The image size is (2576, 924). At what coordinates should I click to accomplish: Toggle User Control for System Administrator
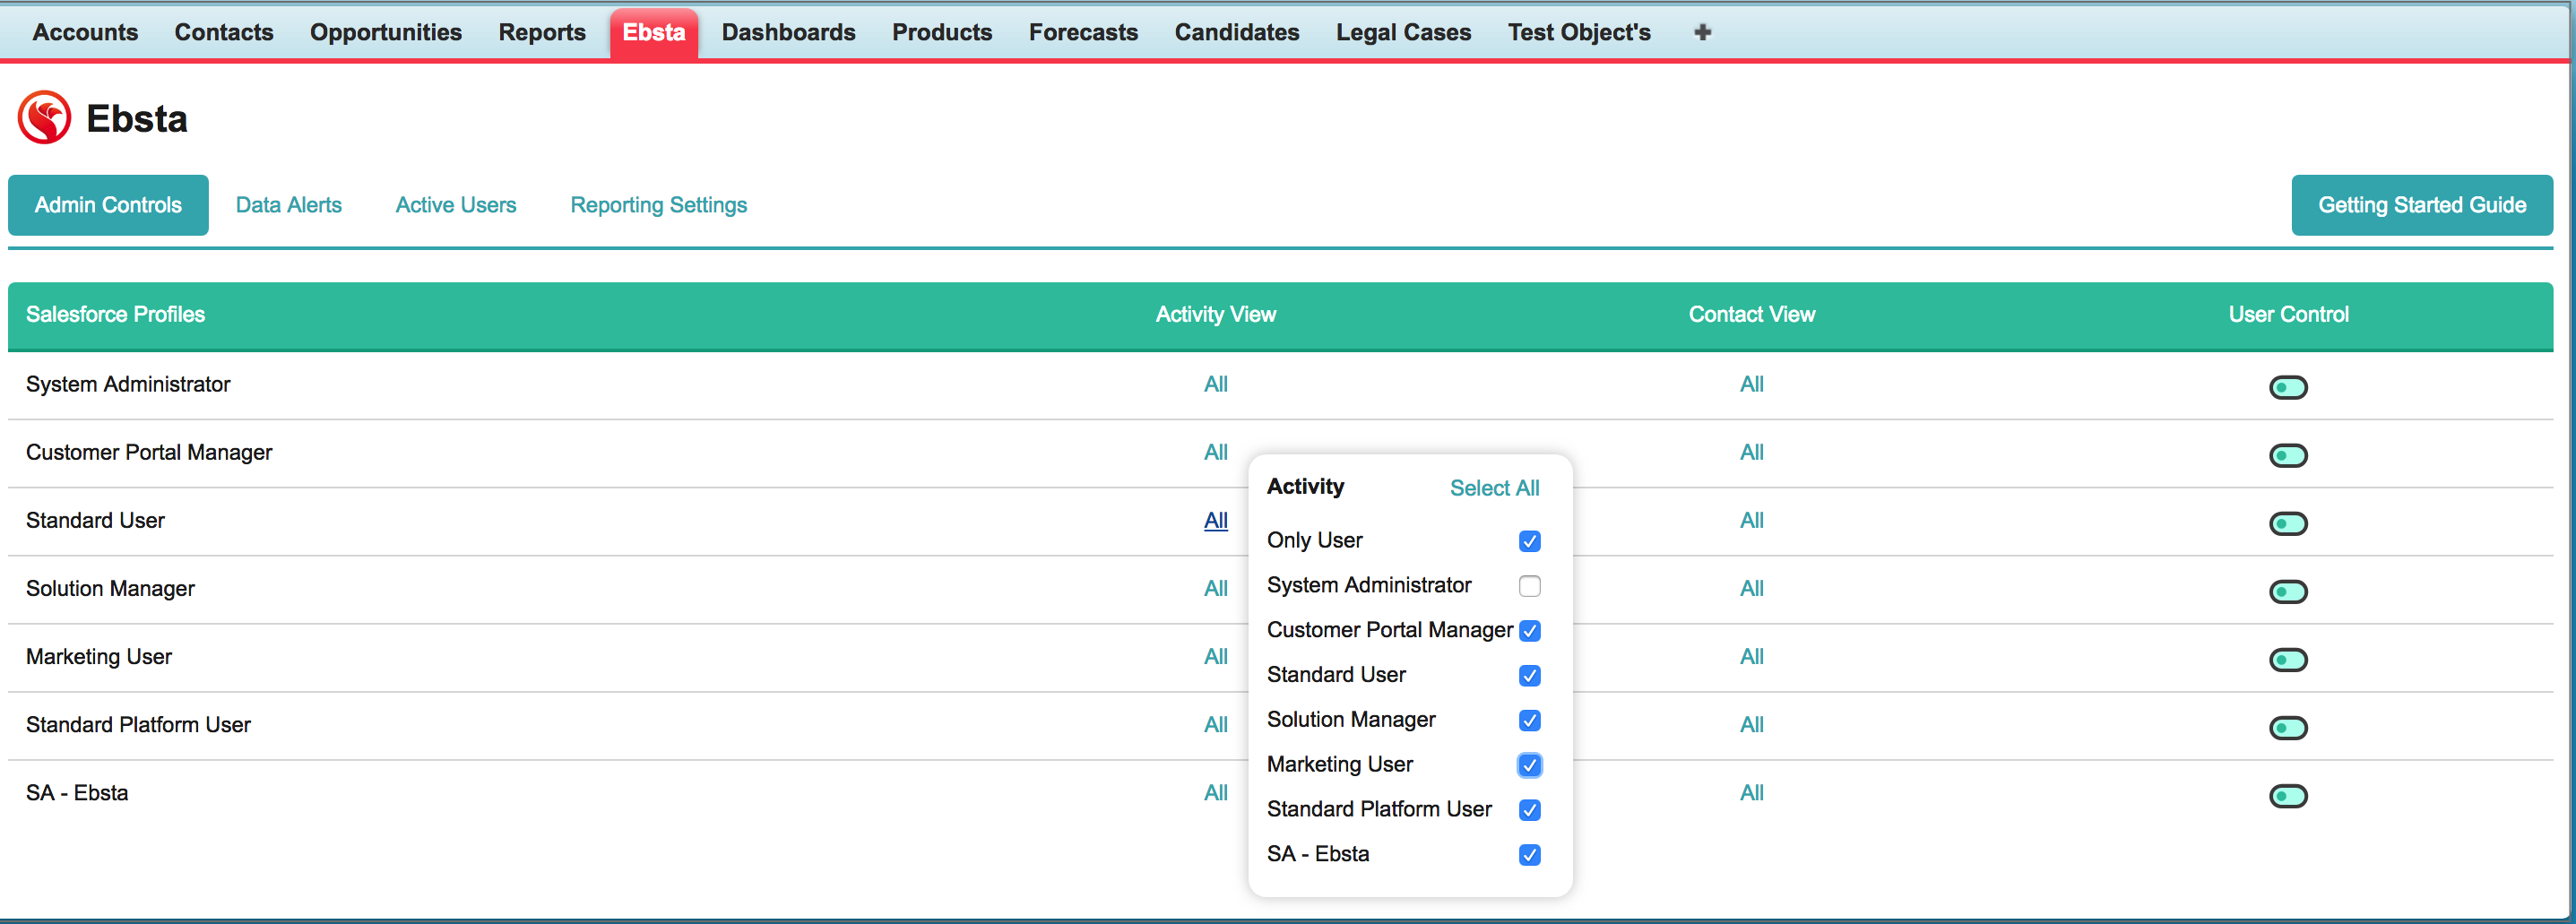[2287, 387]
